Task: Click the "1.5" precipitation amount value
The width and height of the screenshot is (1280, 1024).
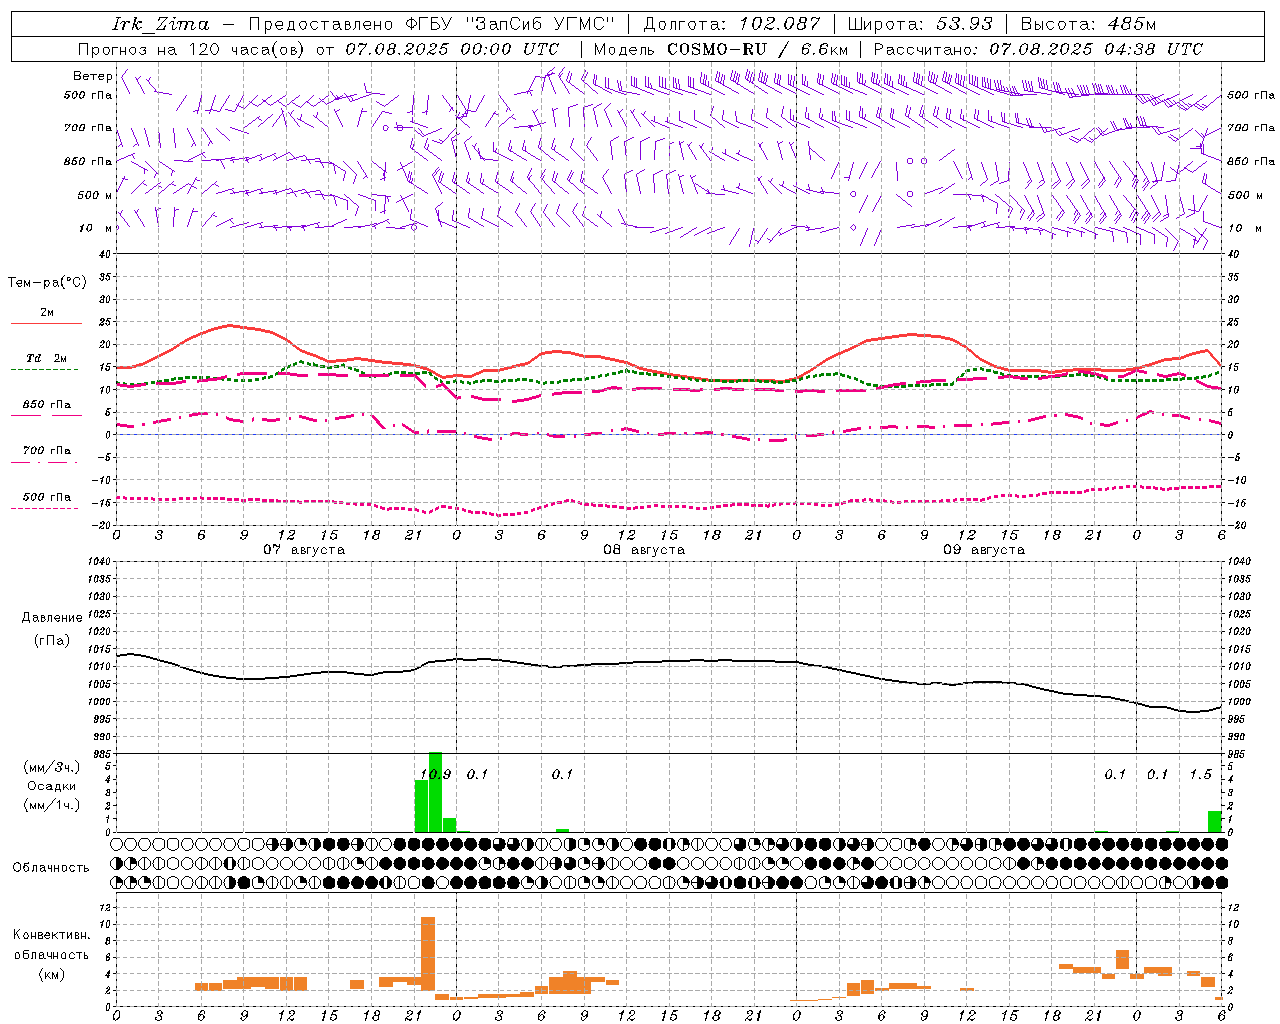Action: tap(1201, 774)
